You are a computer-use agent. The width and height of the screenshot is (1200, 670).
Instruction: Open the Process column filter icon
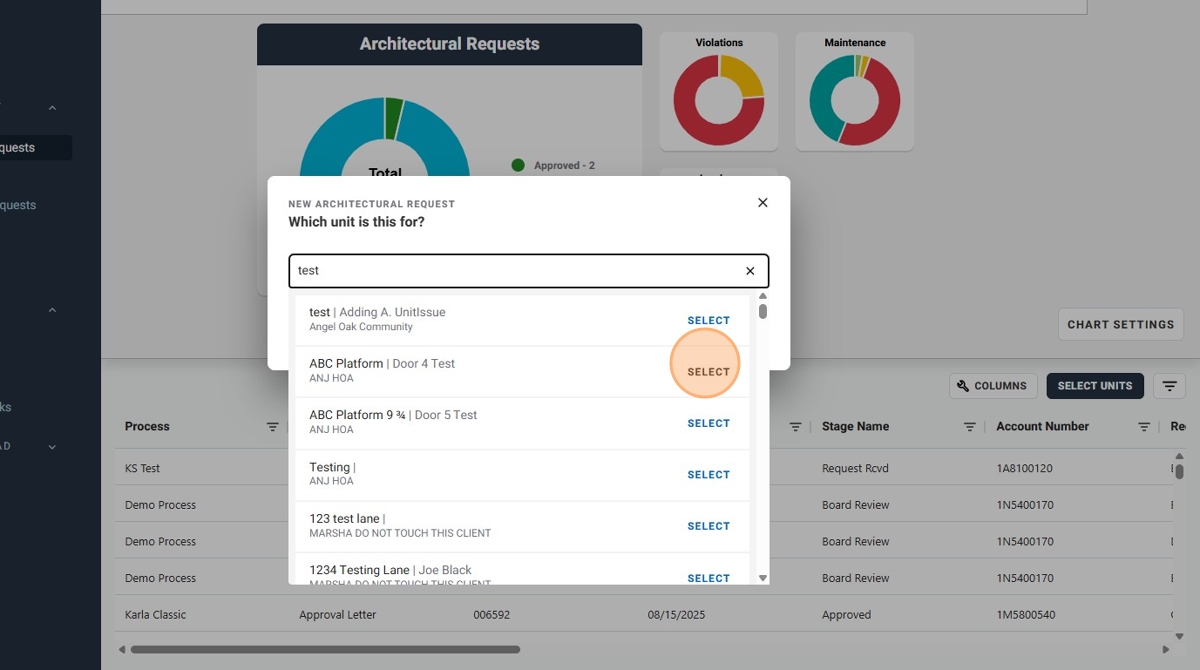click(x=272, y=427)
